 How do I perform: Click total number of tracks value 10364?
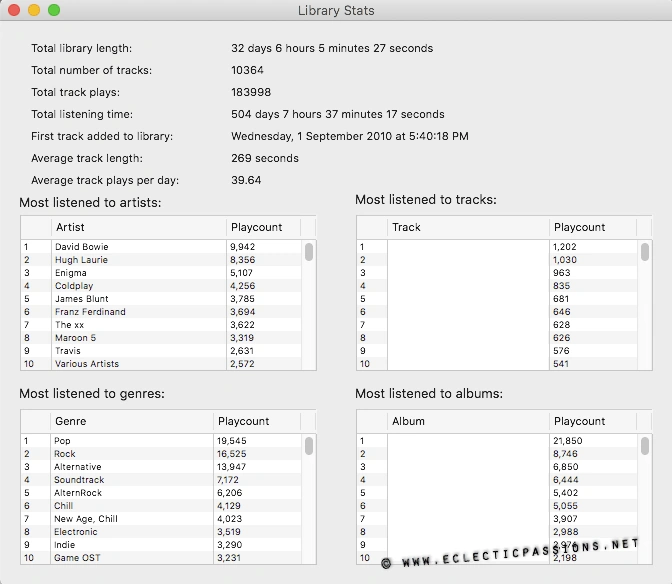coord(247,70)
